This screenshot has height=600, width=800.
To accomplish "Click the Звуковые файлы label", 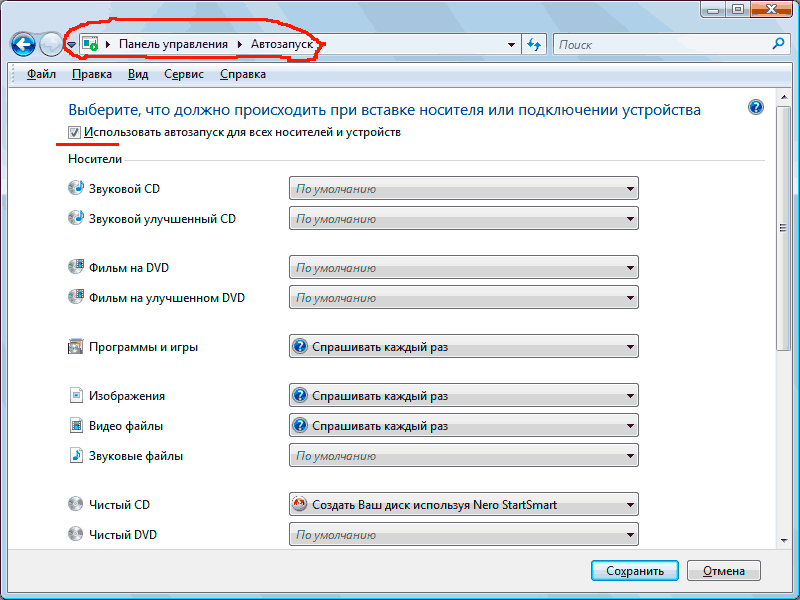I will [x=136, y=456].
